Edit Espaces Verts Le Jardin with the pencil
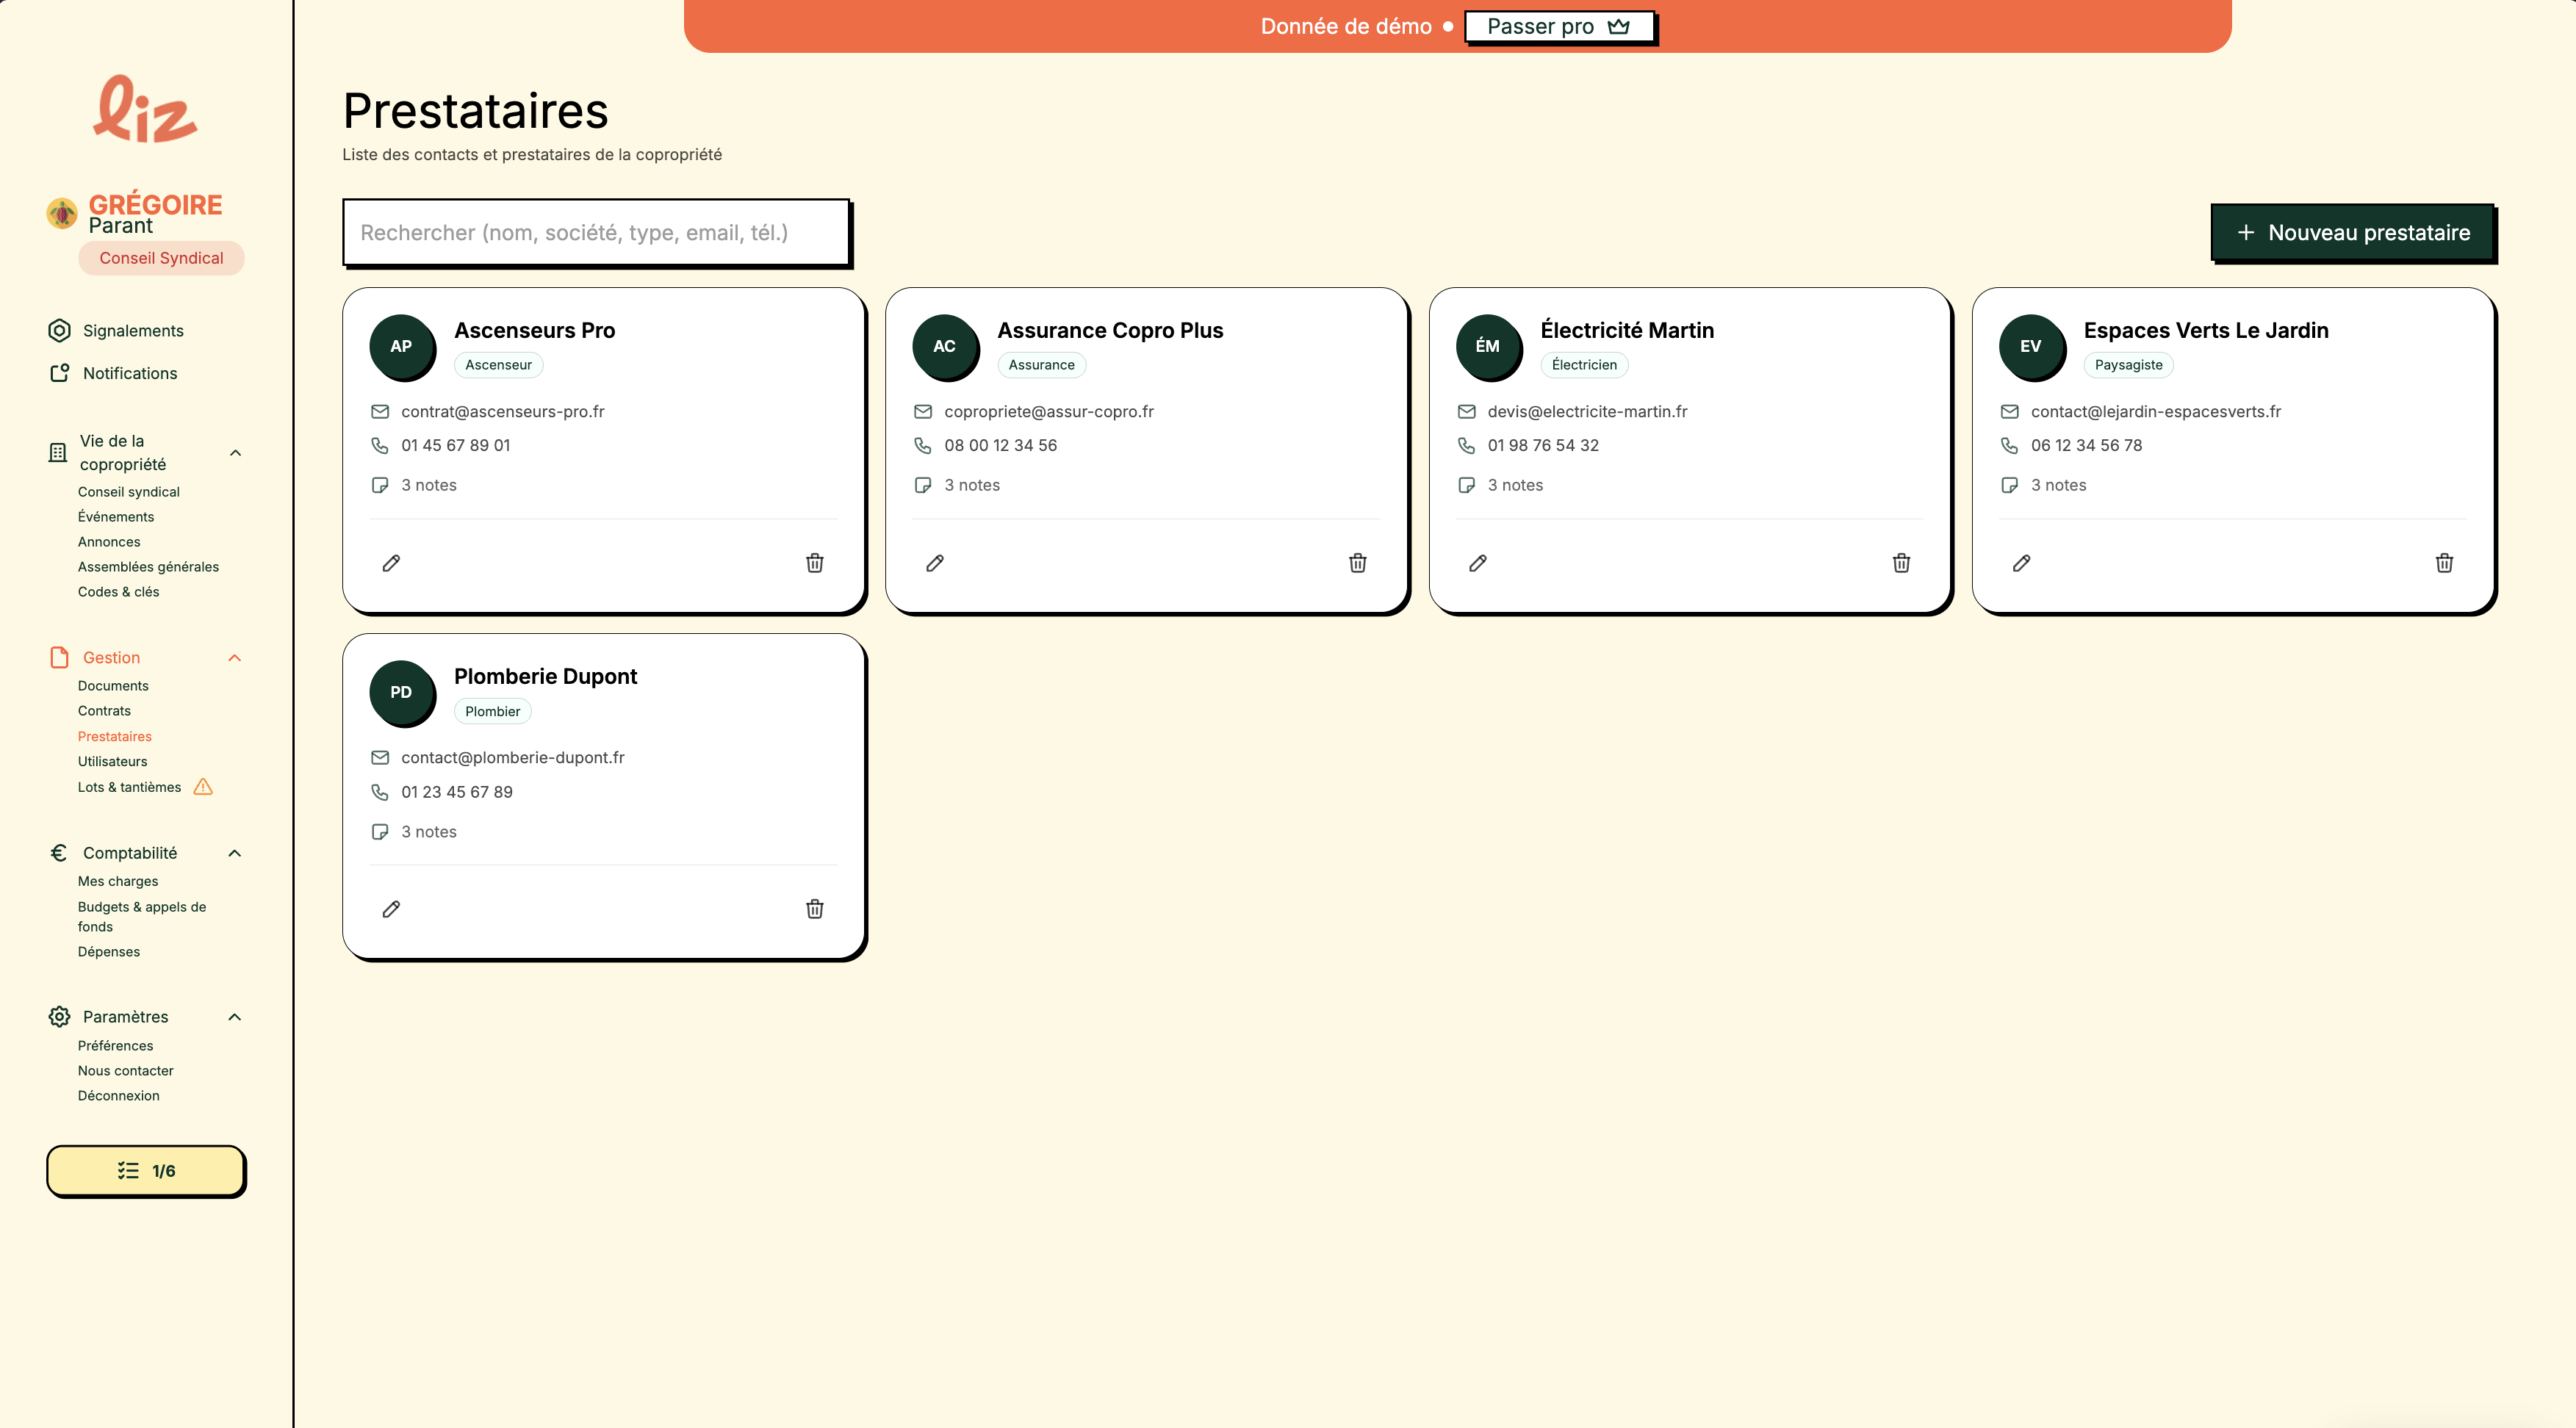The image size is (2576, 1428). (2021, 563)
